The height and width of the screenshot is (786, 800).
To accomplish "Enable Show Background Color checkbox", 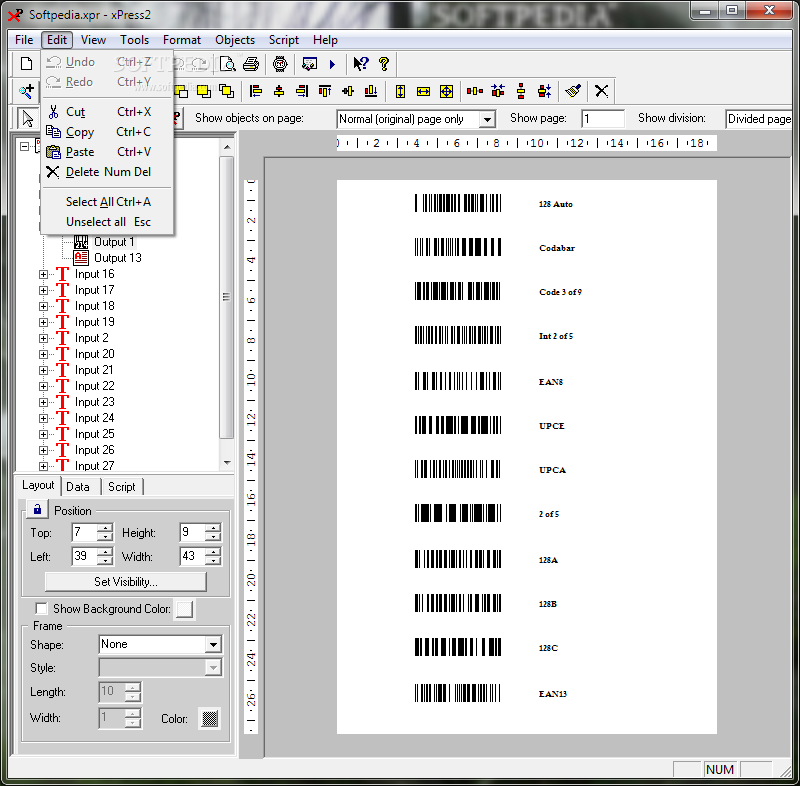I will (x=41, y=608).
